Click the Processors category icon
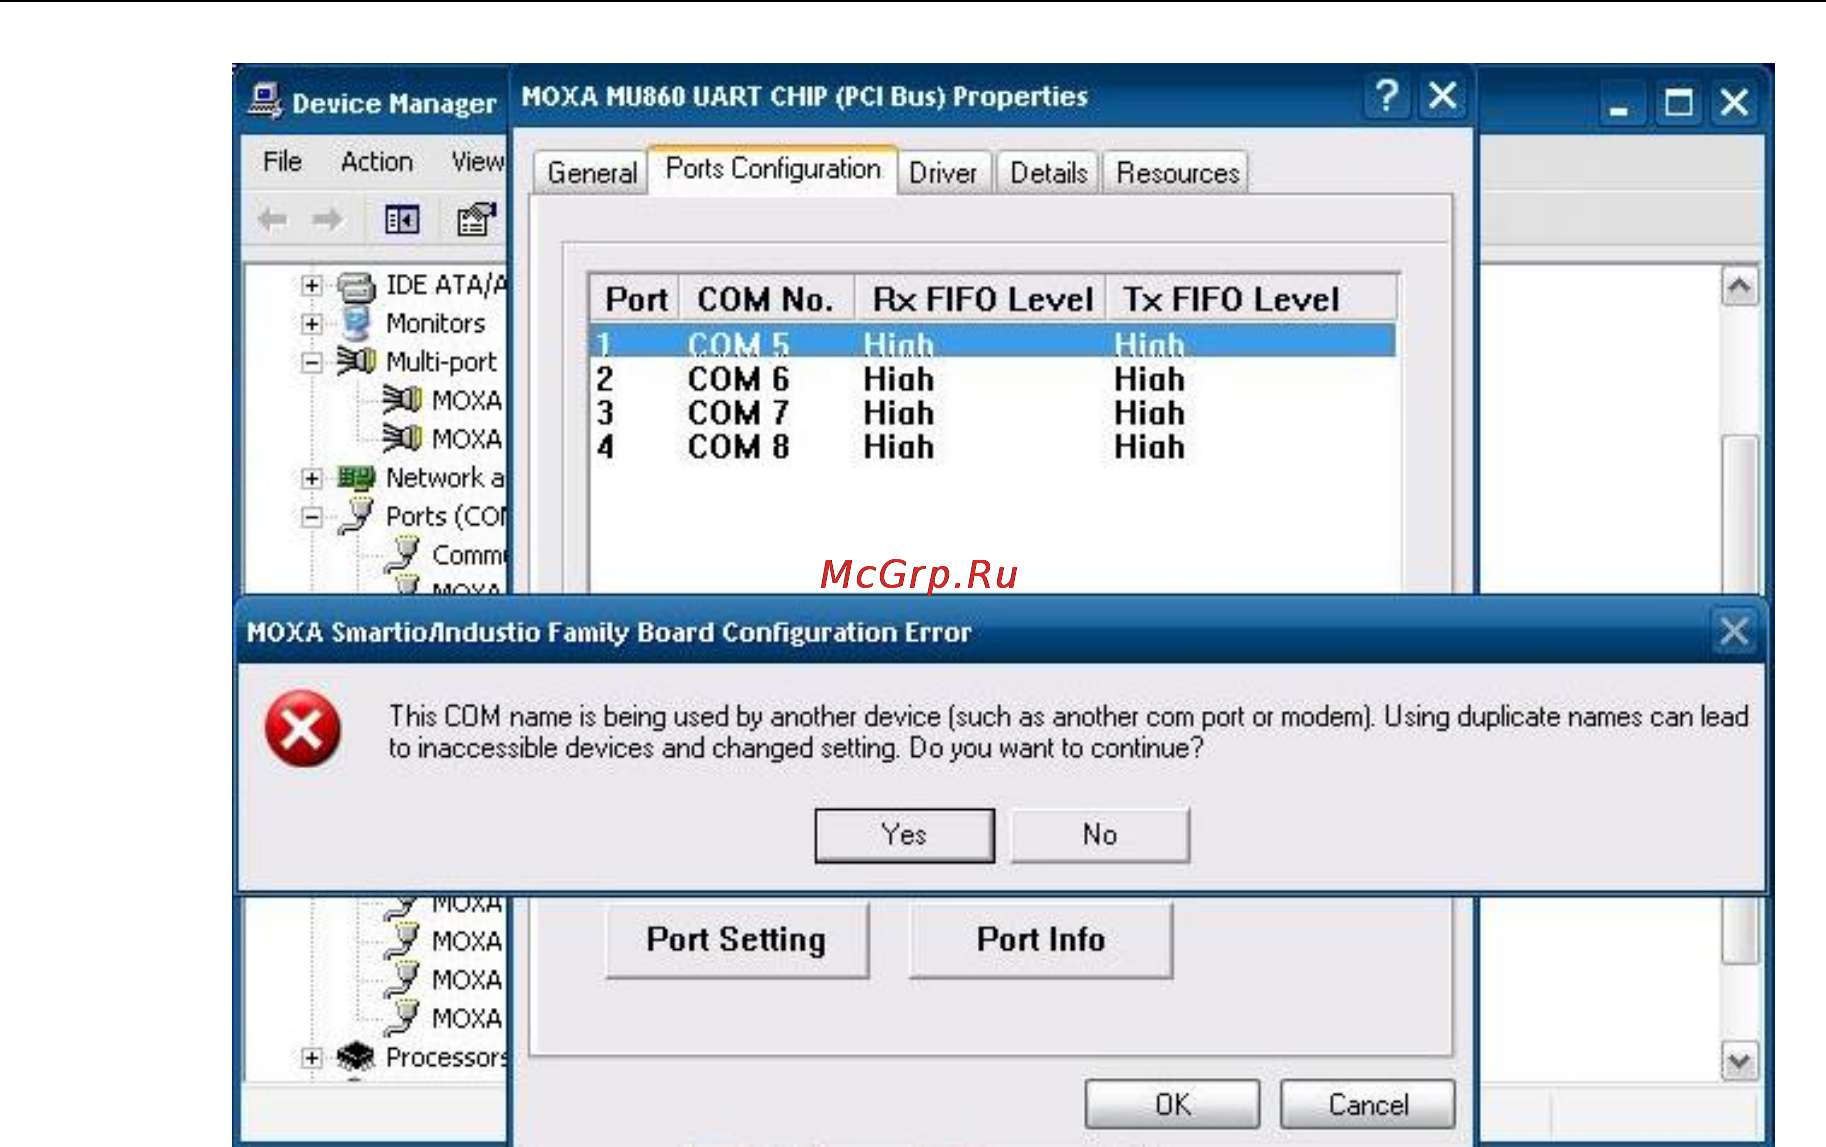1826x1147 pixels. click(x=356, y=1056)
